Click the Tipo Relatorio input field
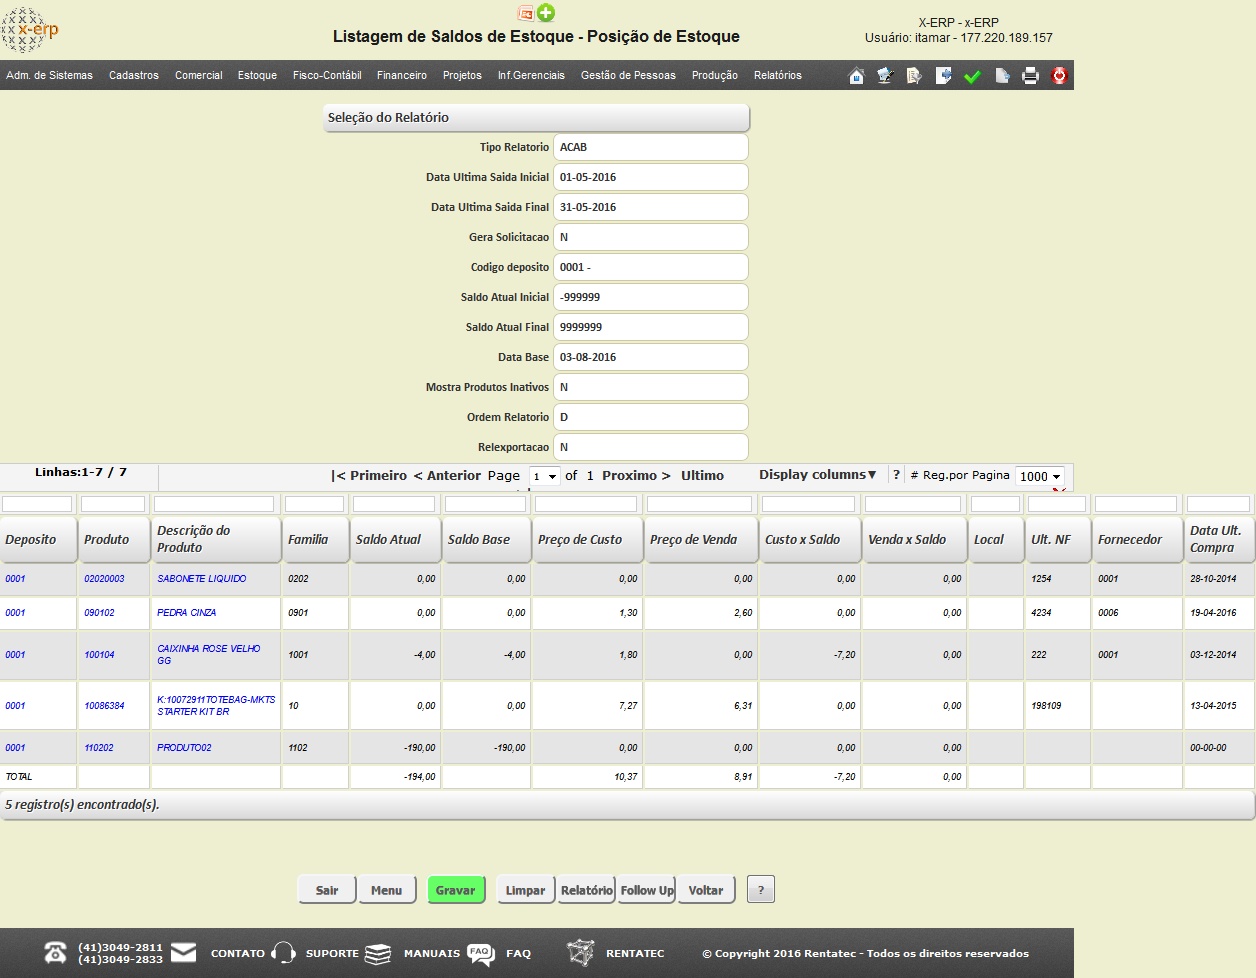 pyautogui.click(x=651, y=147)
